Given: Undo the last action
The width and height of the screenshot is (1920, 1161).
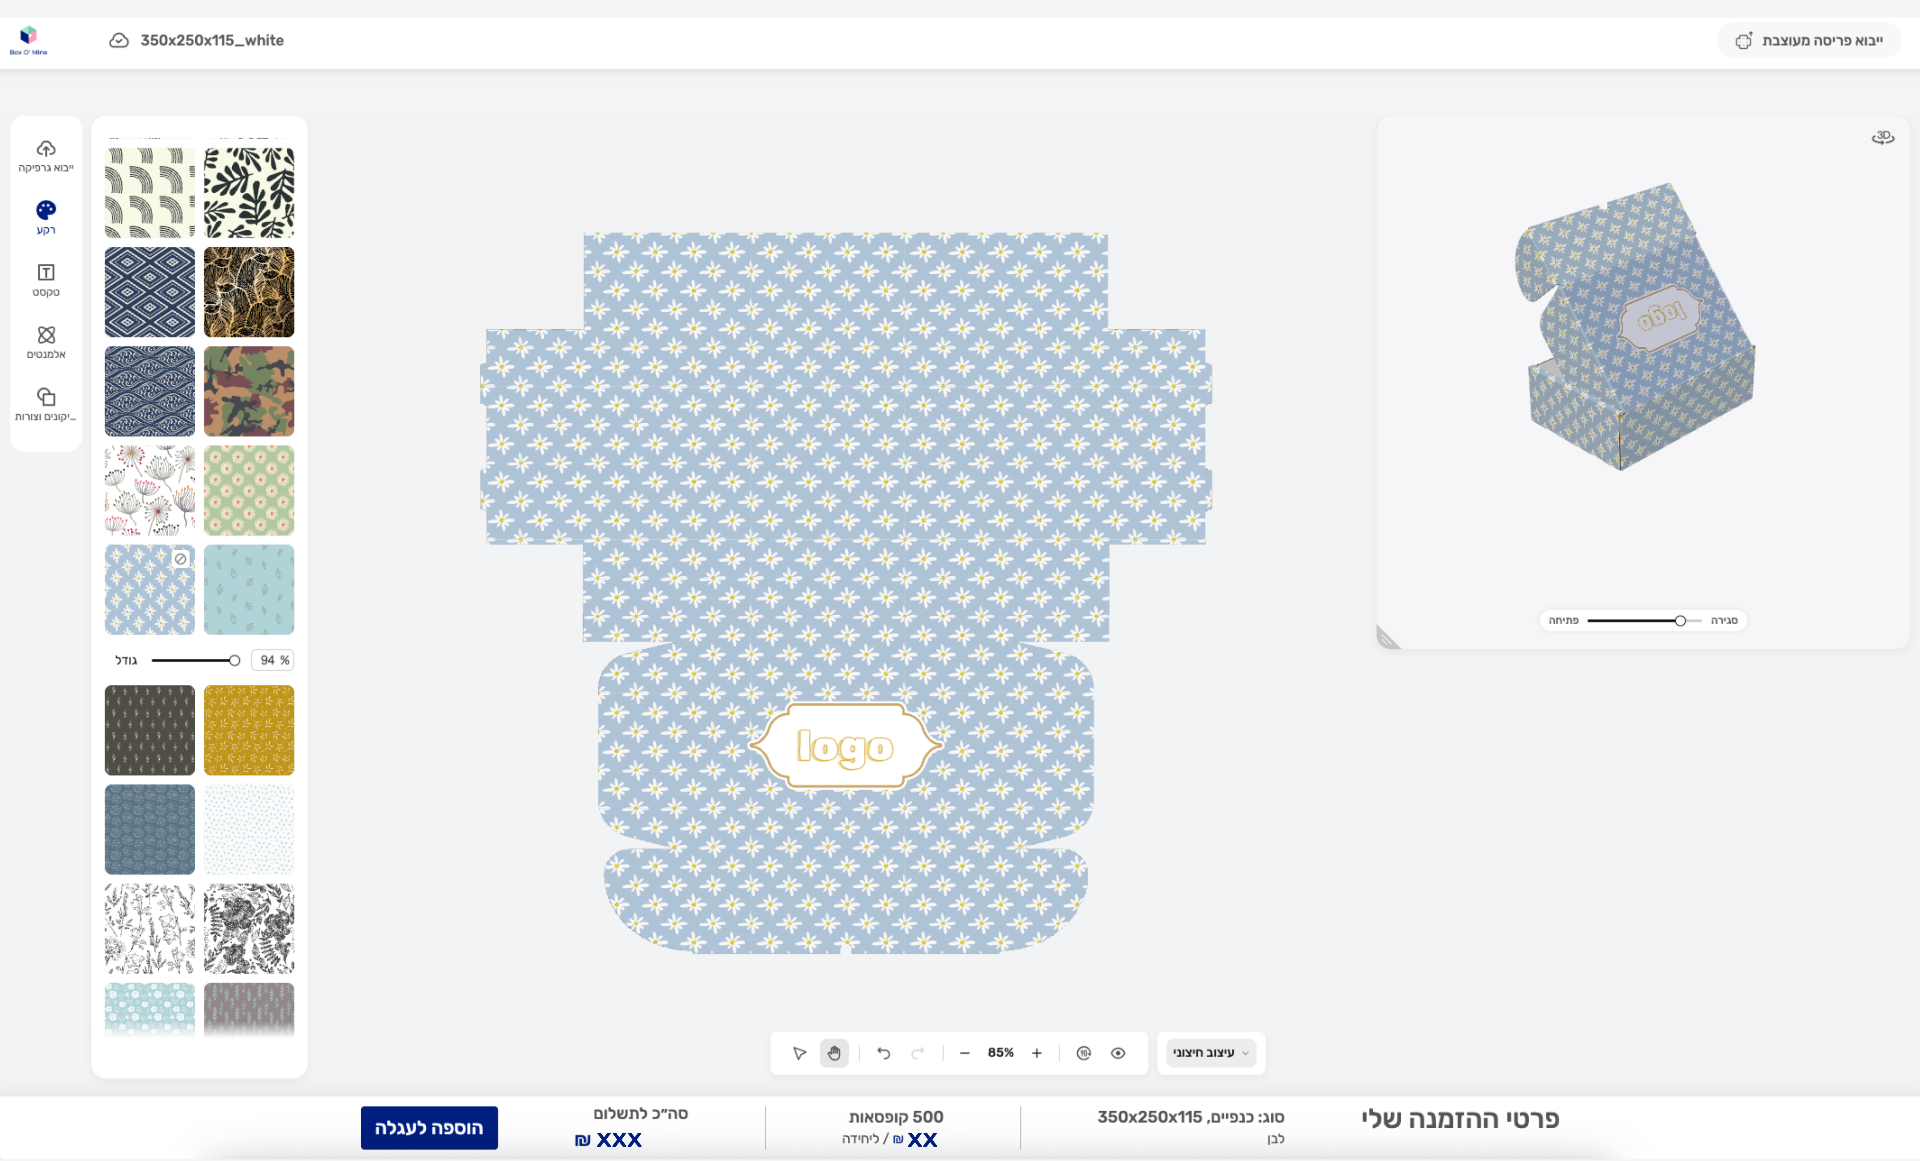Looking at the screenshot, I should coord(883,1053).
